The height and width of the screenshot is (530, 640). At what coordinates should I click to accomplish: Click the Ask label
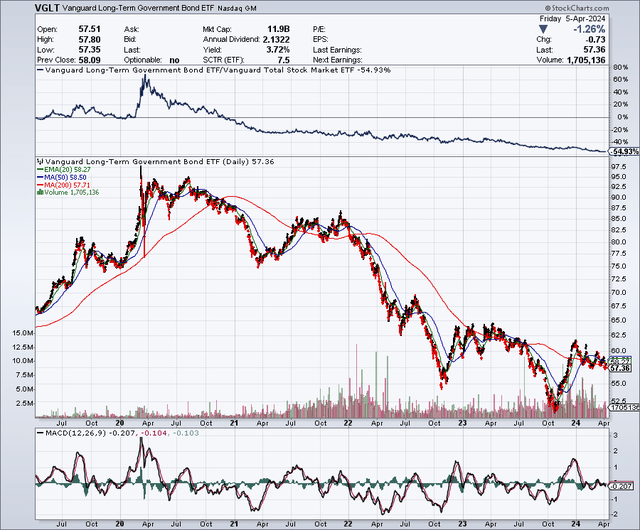point(131,29)
